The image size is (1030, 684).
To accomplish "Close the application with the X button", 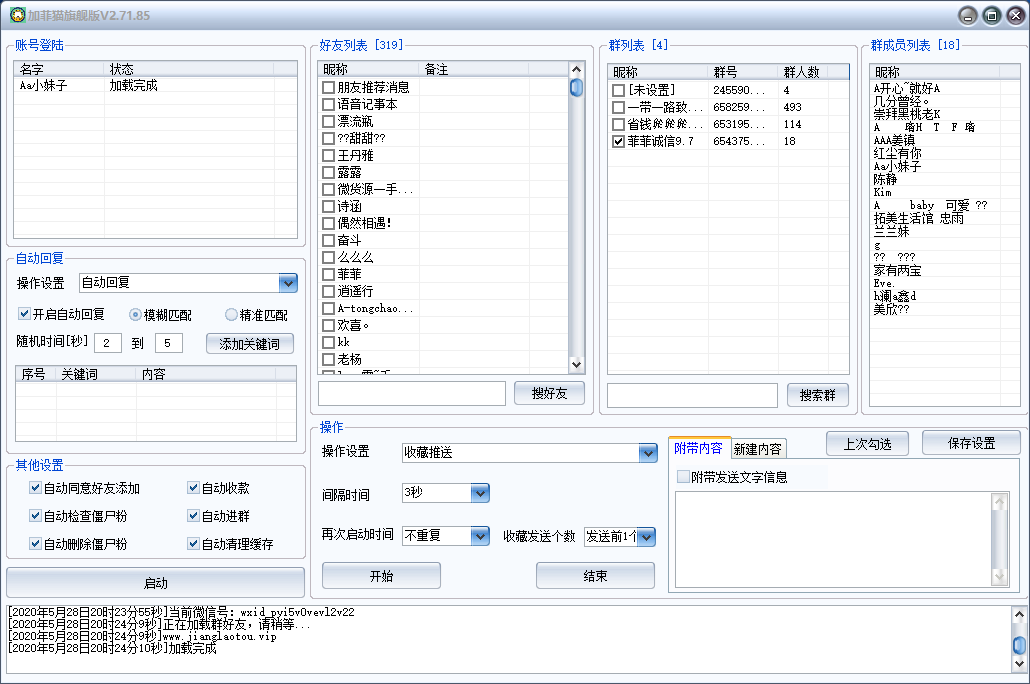I will tap(1014, 15).
